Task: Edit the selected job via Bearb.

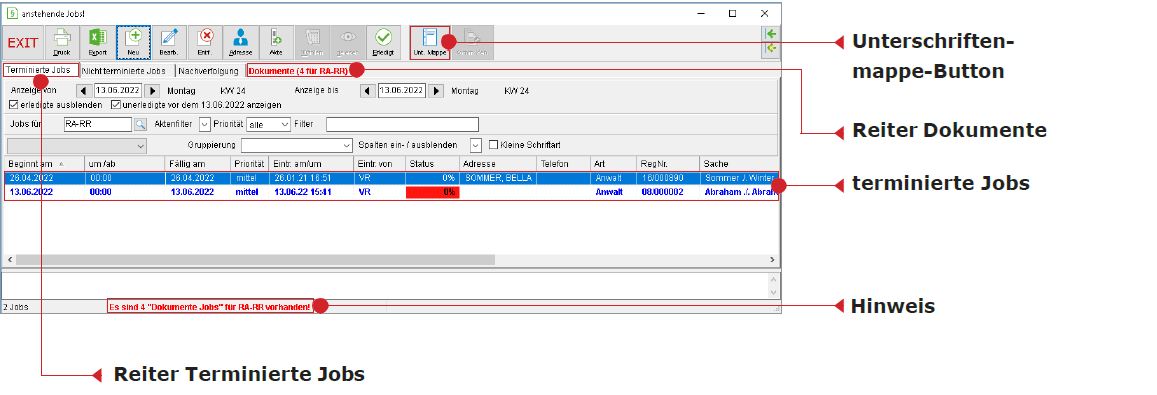Action: point(169,43)
